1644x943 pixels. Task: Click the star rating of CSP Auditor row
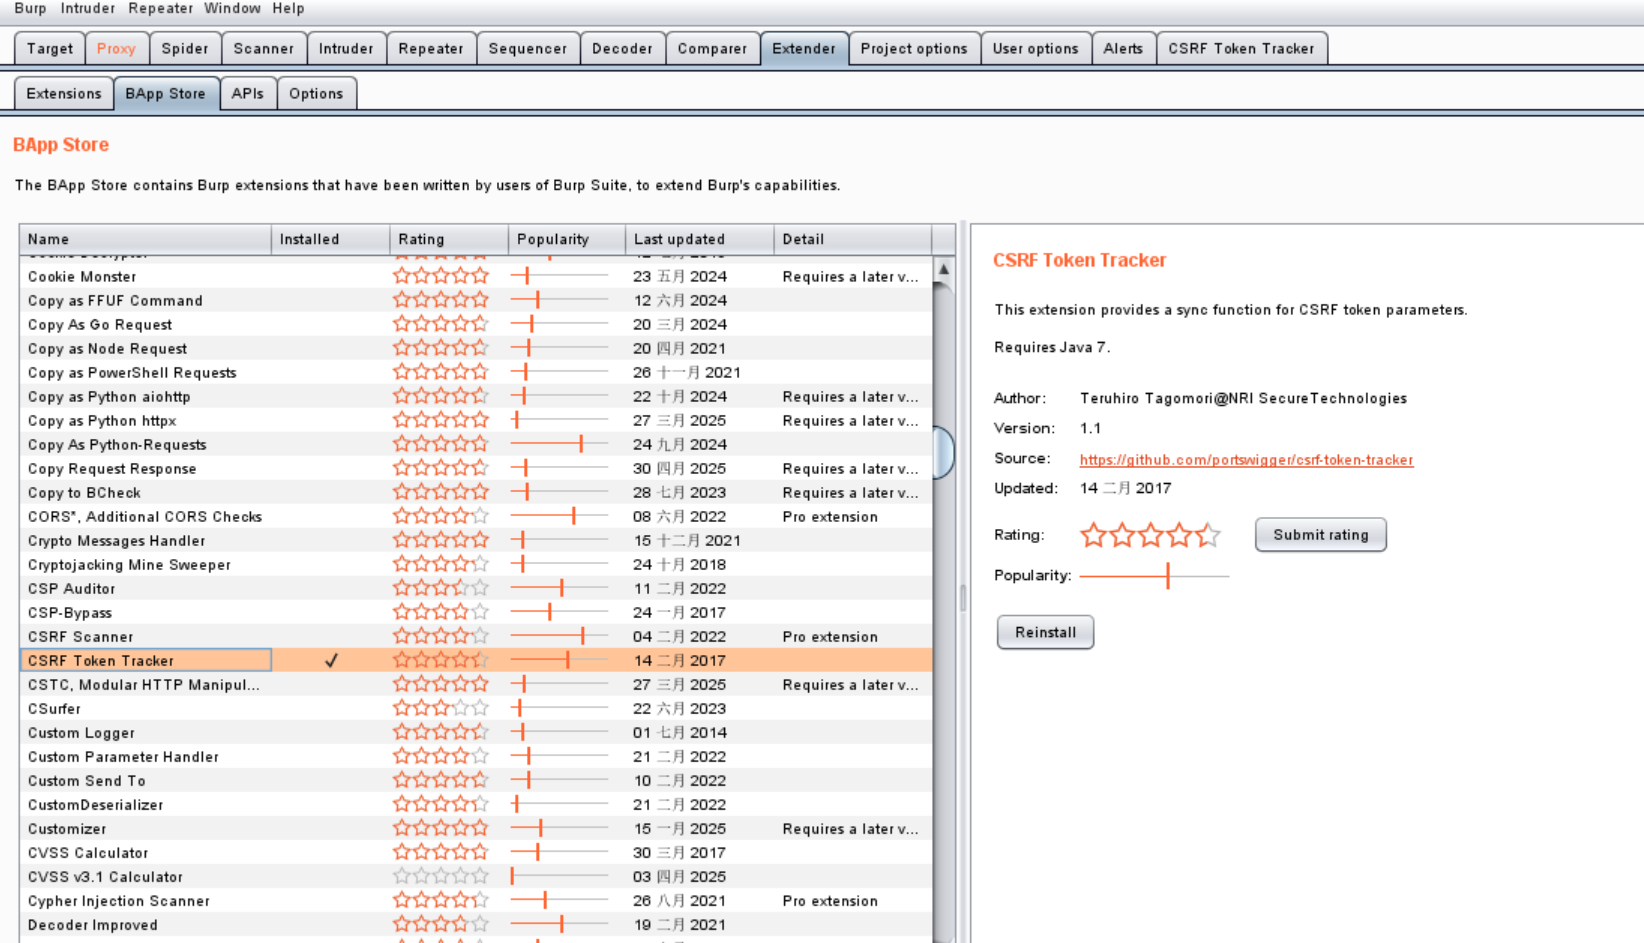(x=441, y=588)
